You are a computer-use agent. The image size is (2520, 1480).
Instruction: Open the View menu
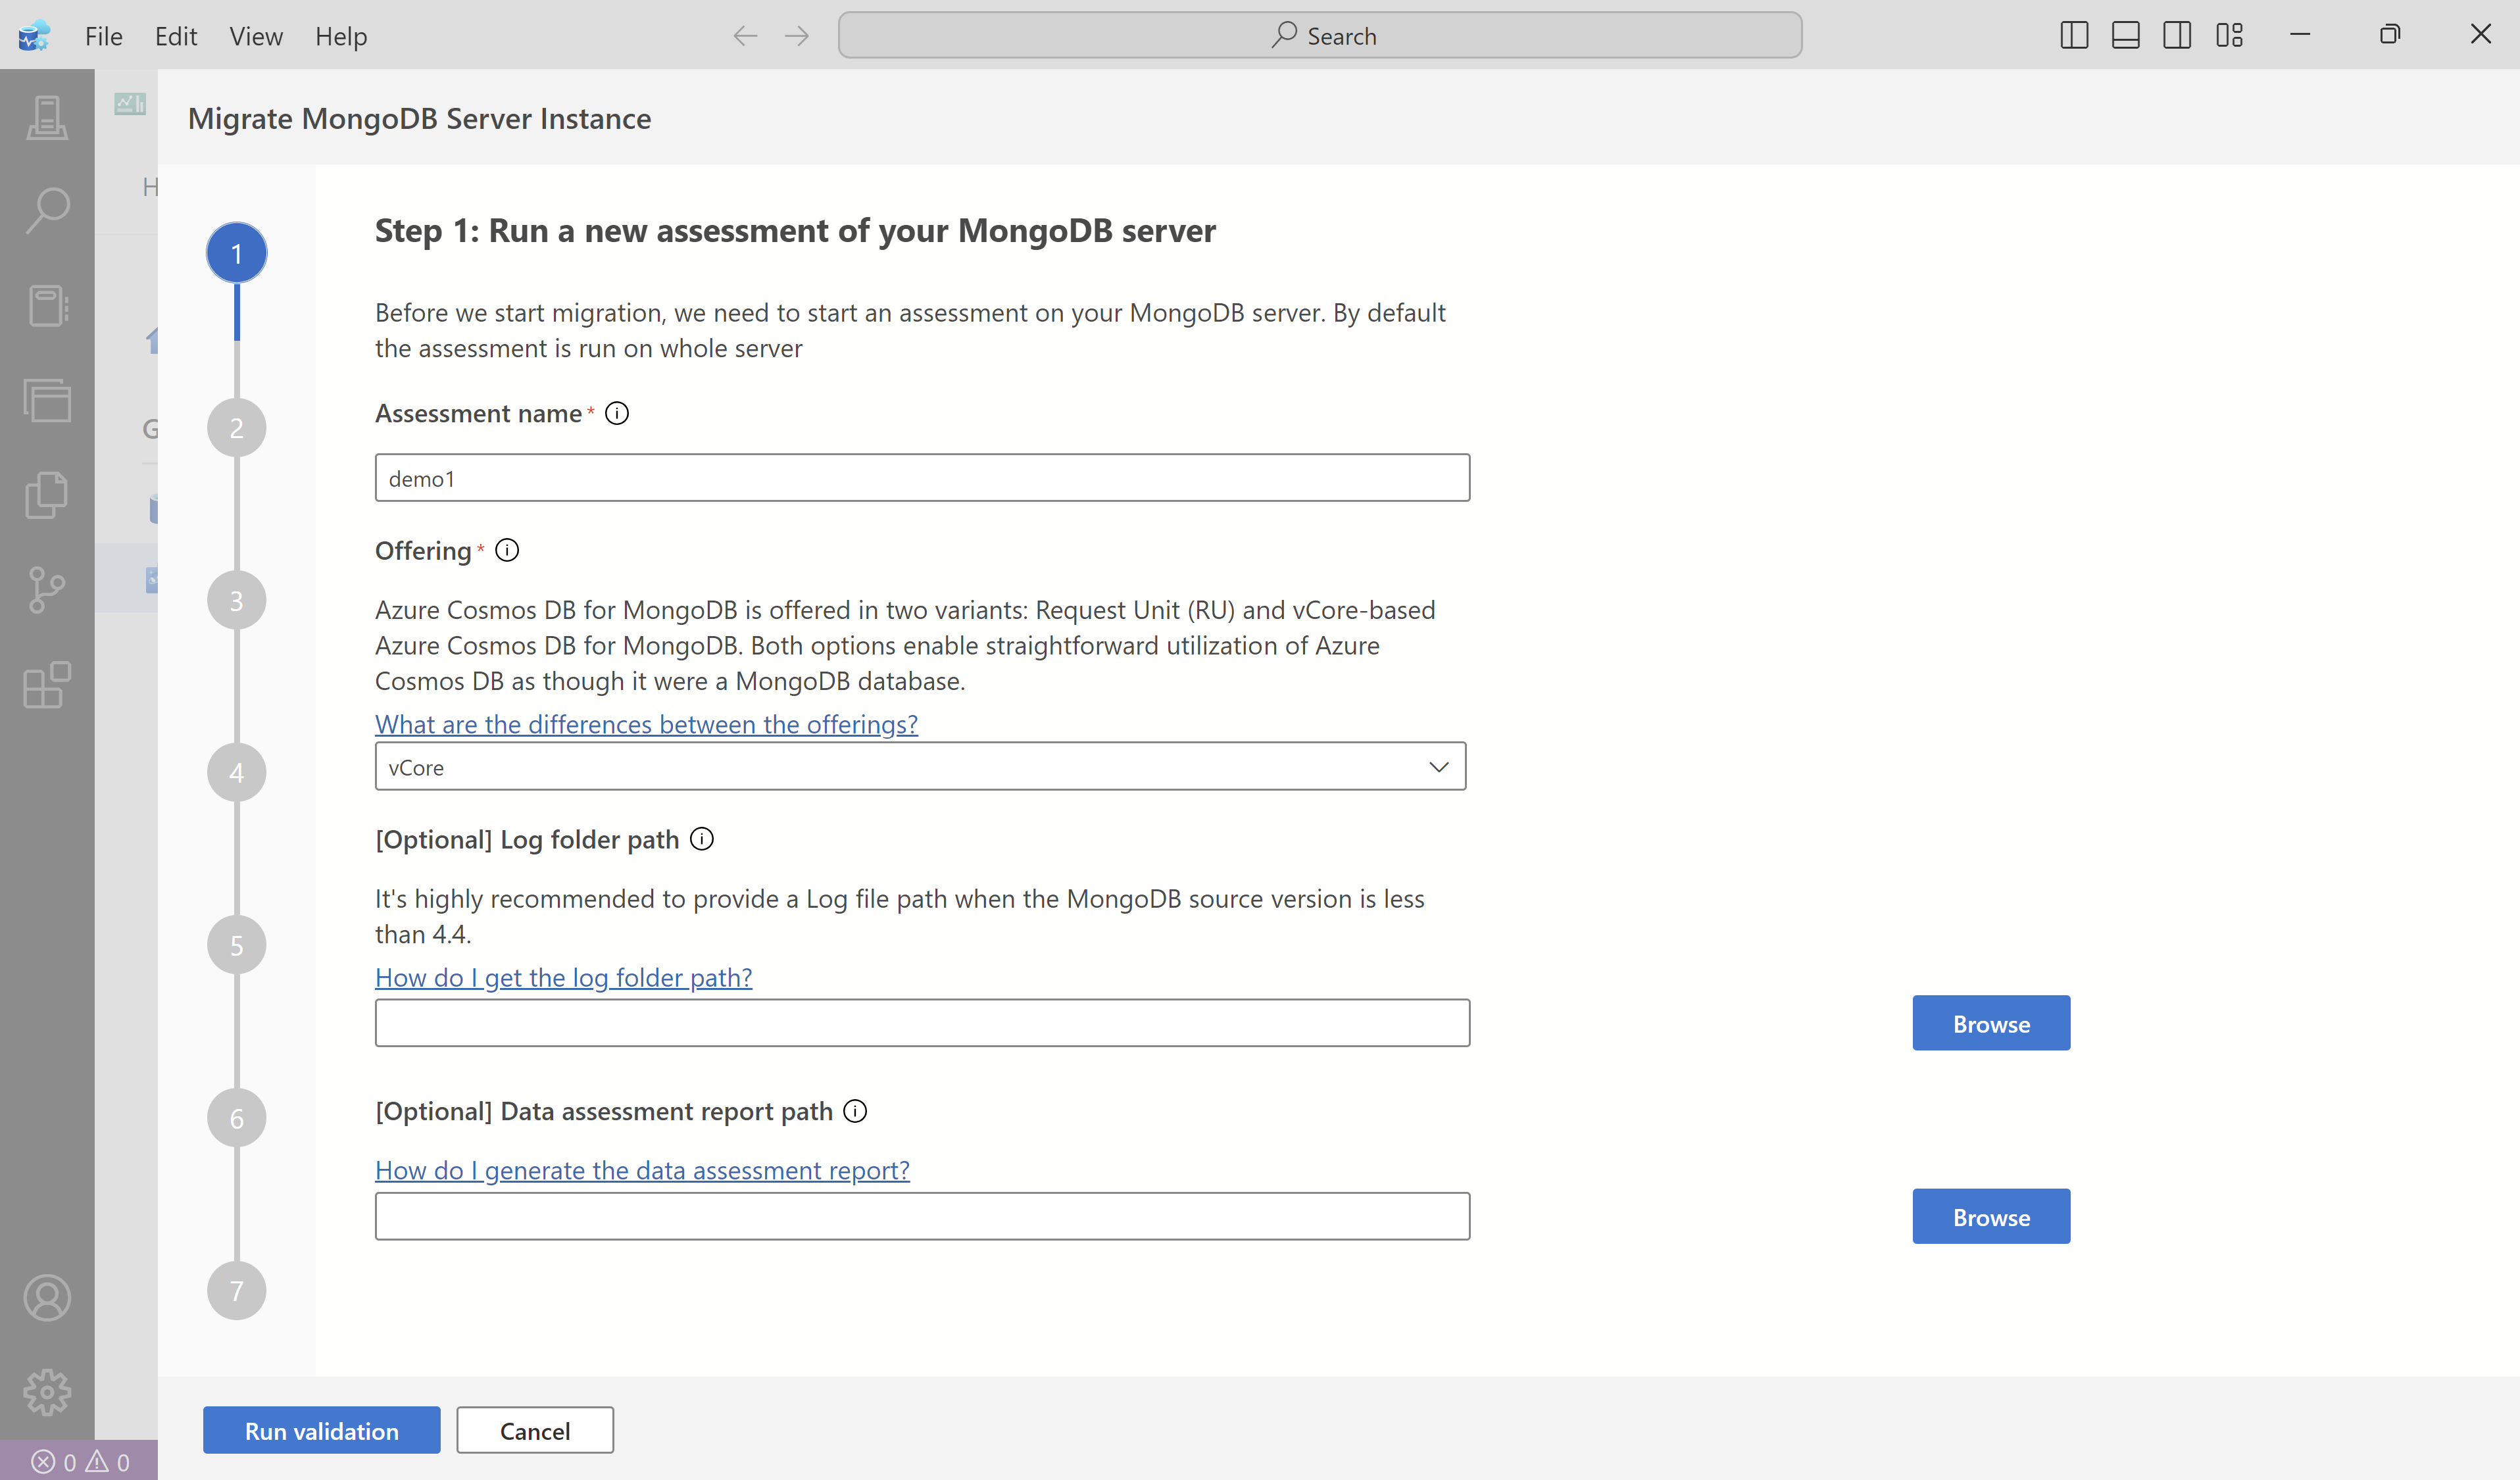click(x=255, y=36)
